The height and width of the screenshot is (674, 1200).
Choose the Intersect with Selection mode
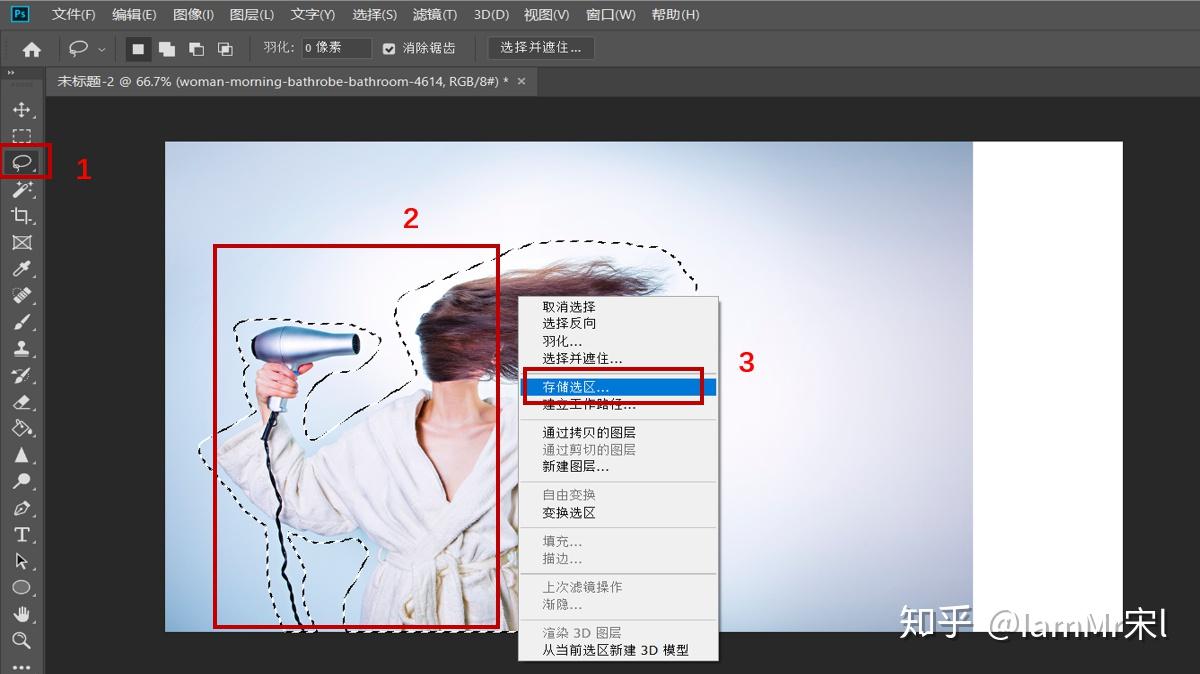tap(225, 48)
